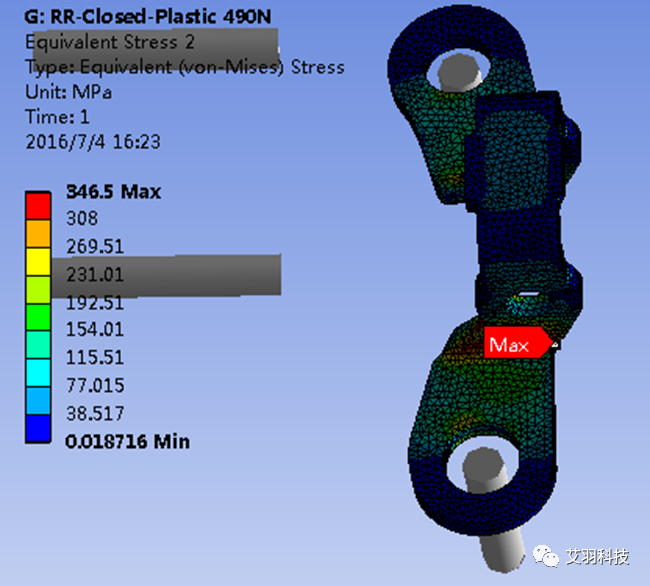Screen dimensions: 650x586
Task: Click the 'Equivalent Stress 2' label
Action: pyautogui.click(x=110, y=42)
